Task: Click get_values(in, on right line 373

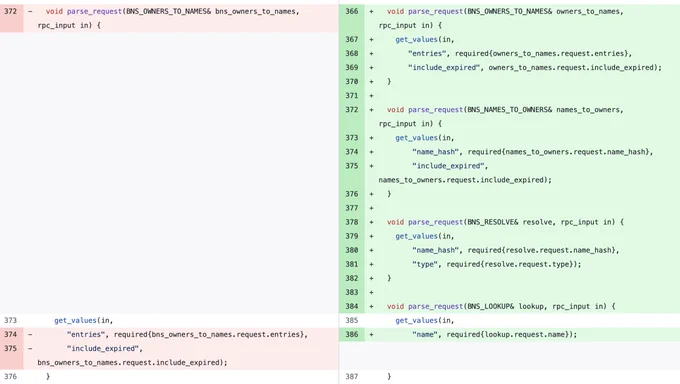Action: click(425, 138)
